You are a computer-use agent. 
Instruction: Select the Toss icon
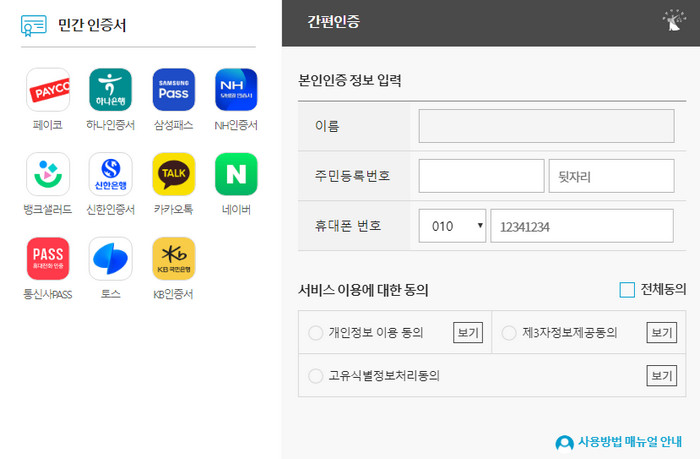110,259
